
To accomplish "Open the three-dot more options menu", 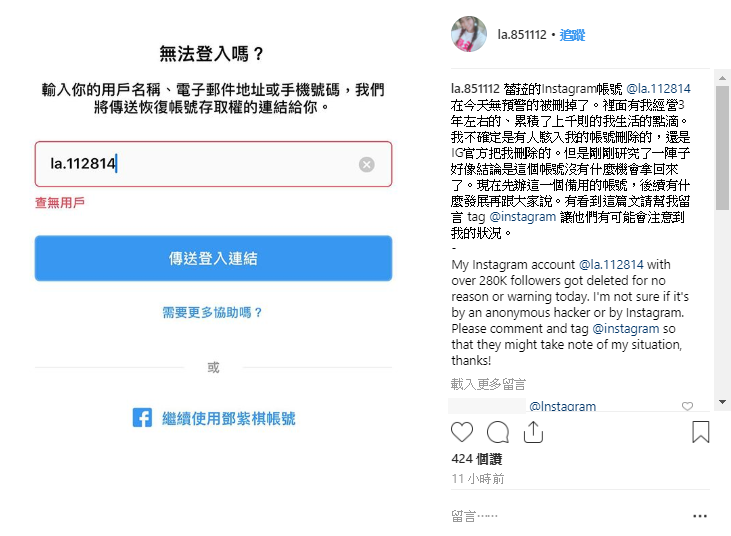I will [700, 516].
